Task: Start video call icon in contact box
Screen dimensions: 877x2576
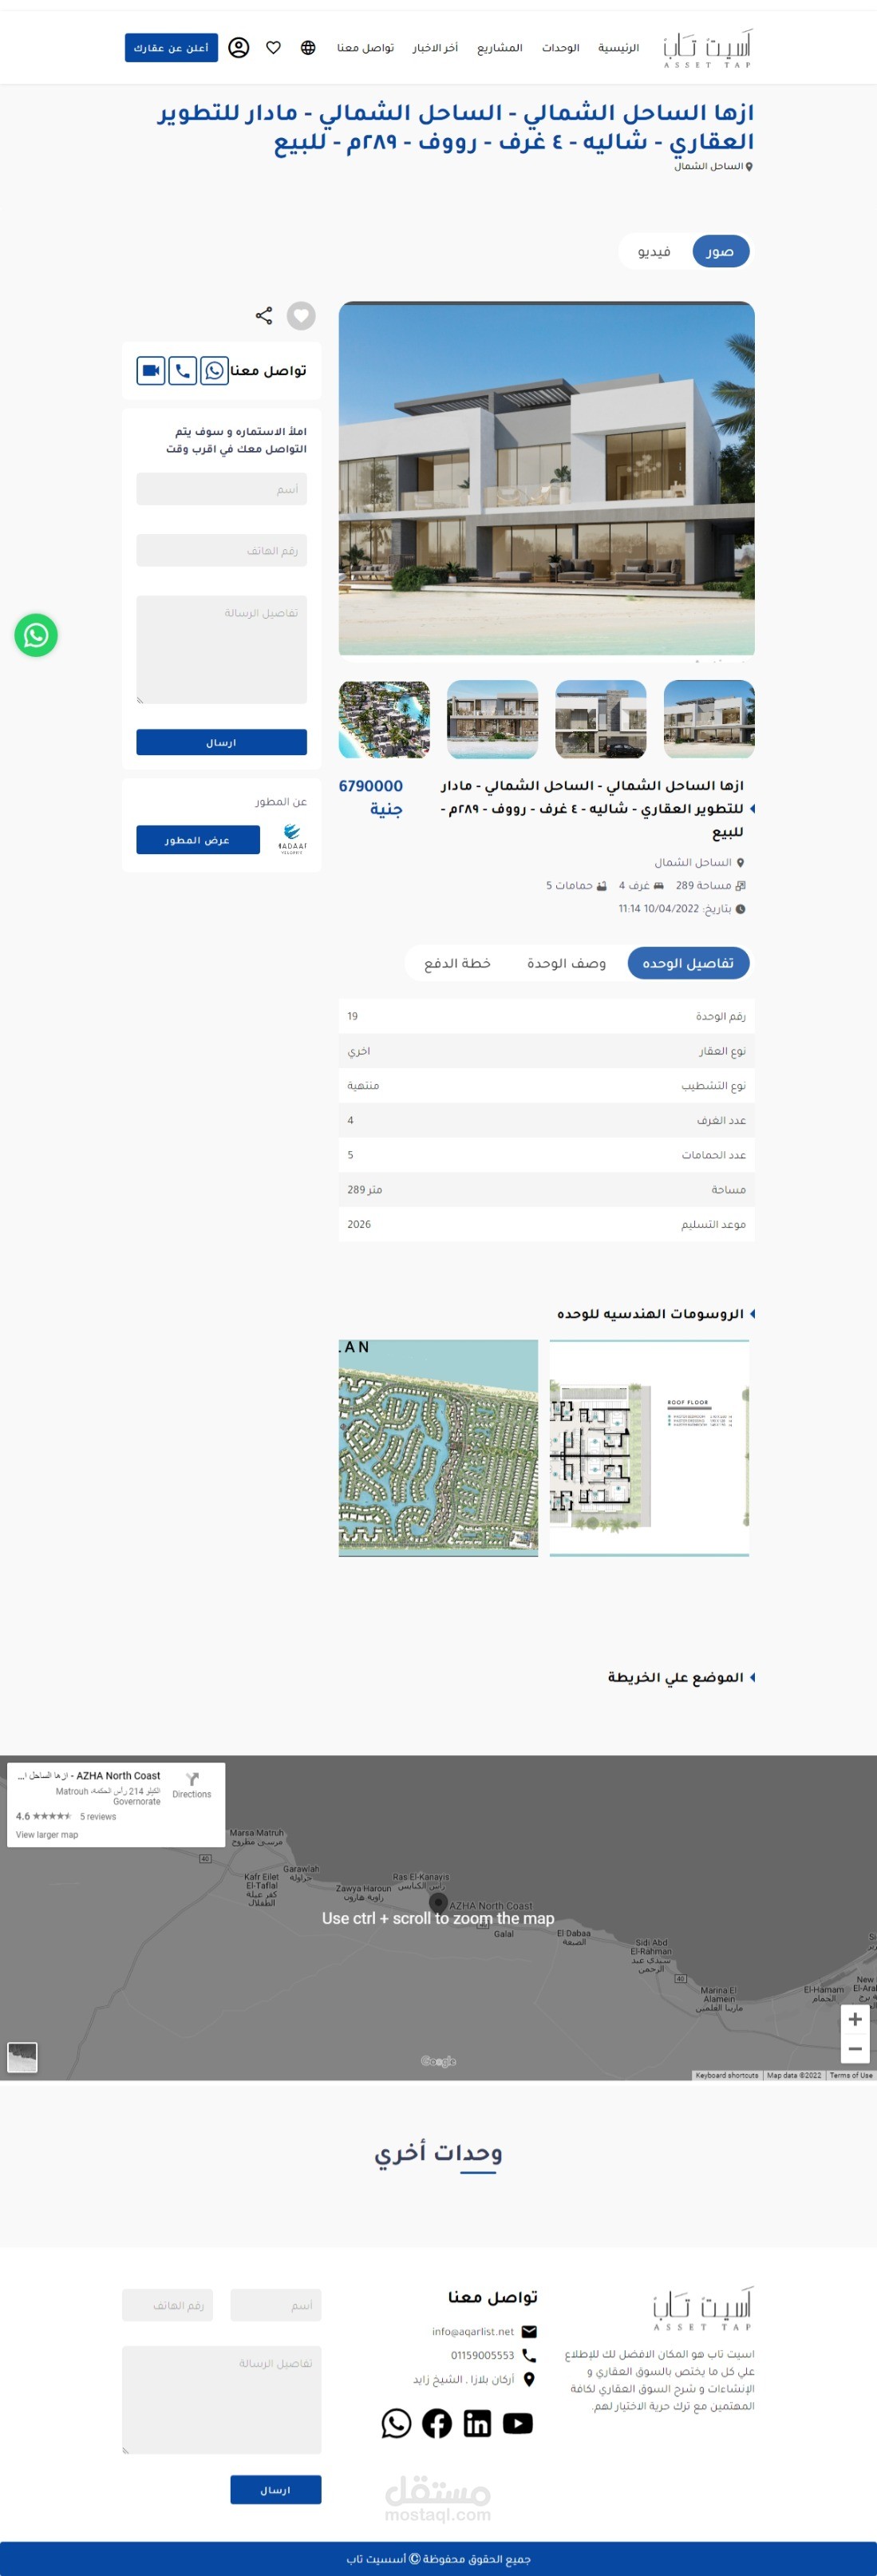Action: (x=150, y=370)
